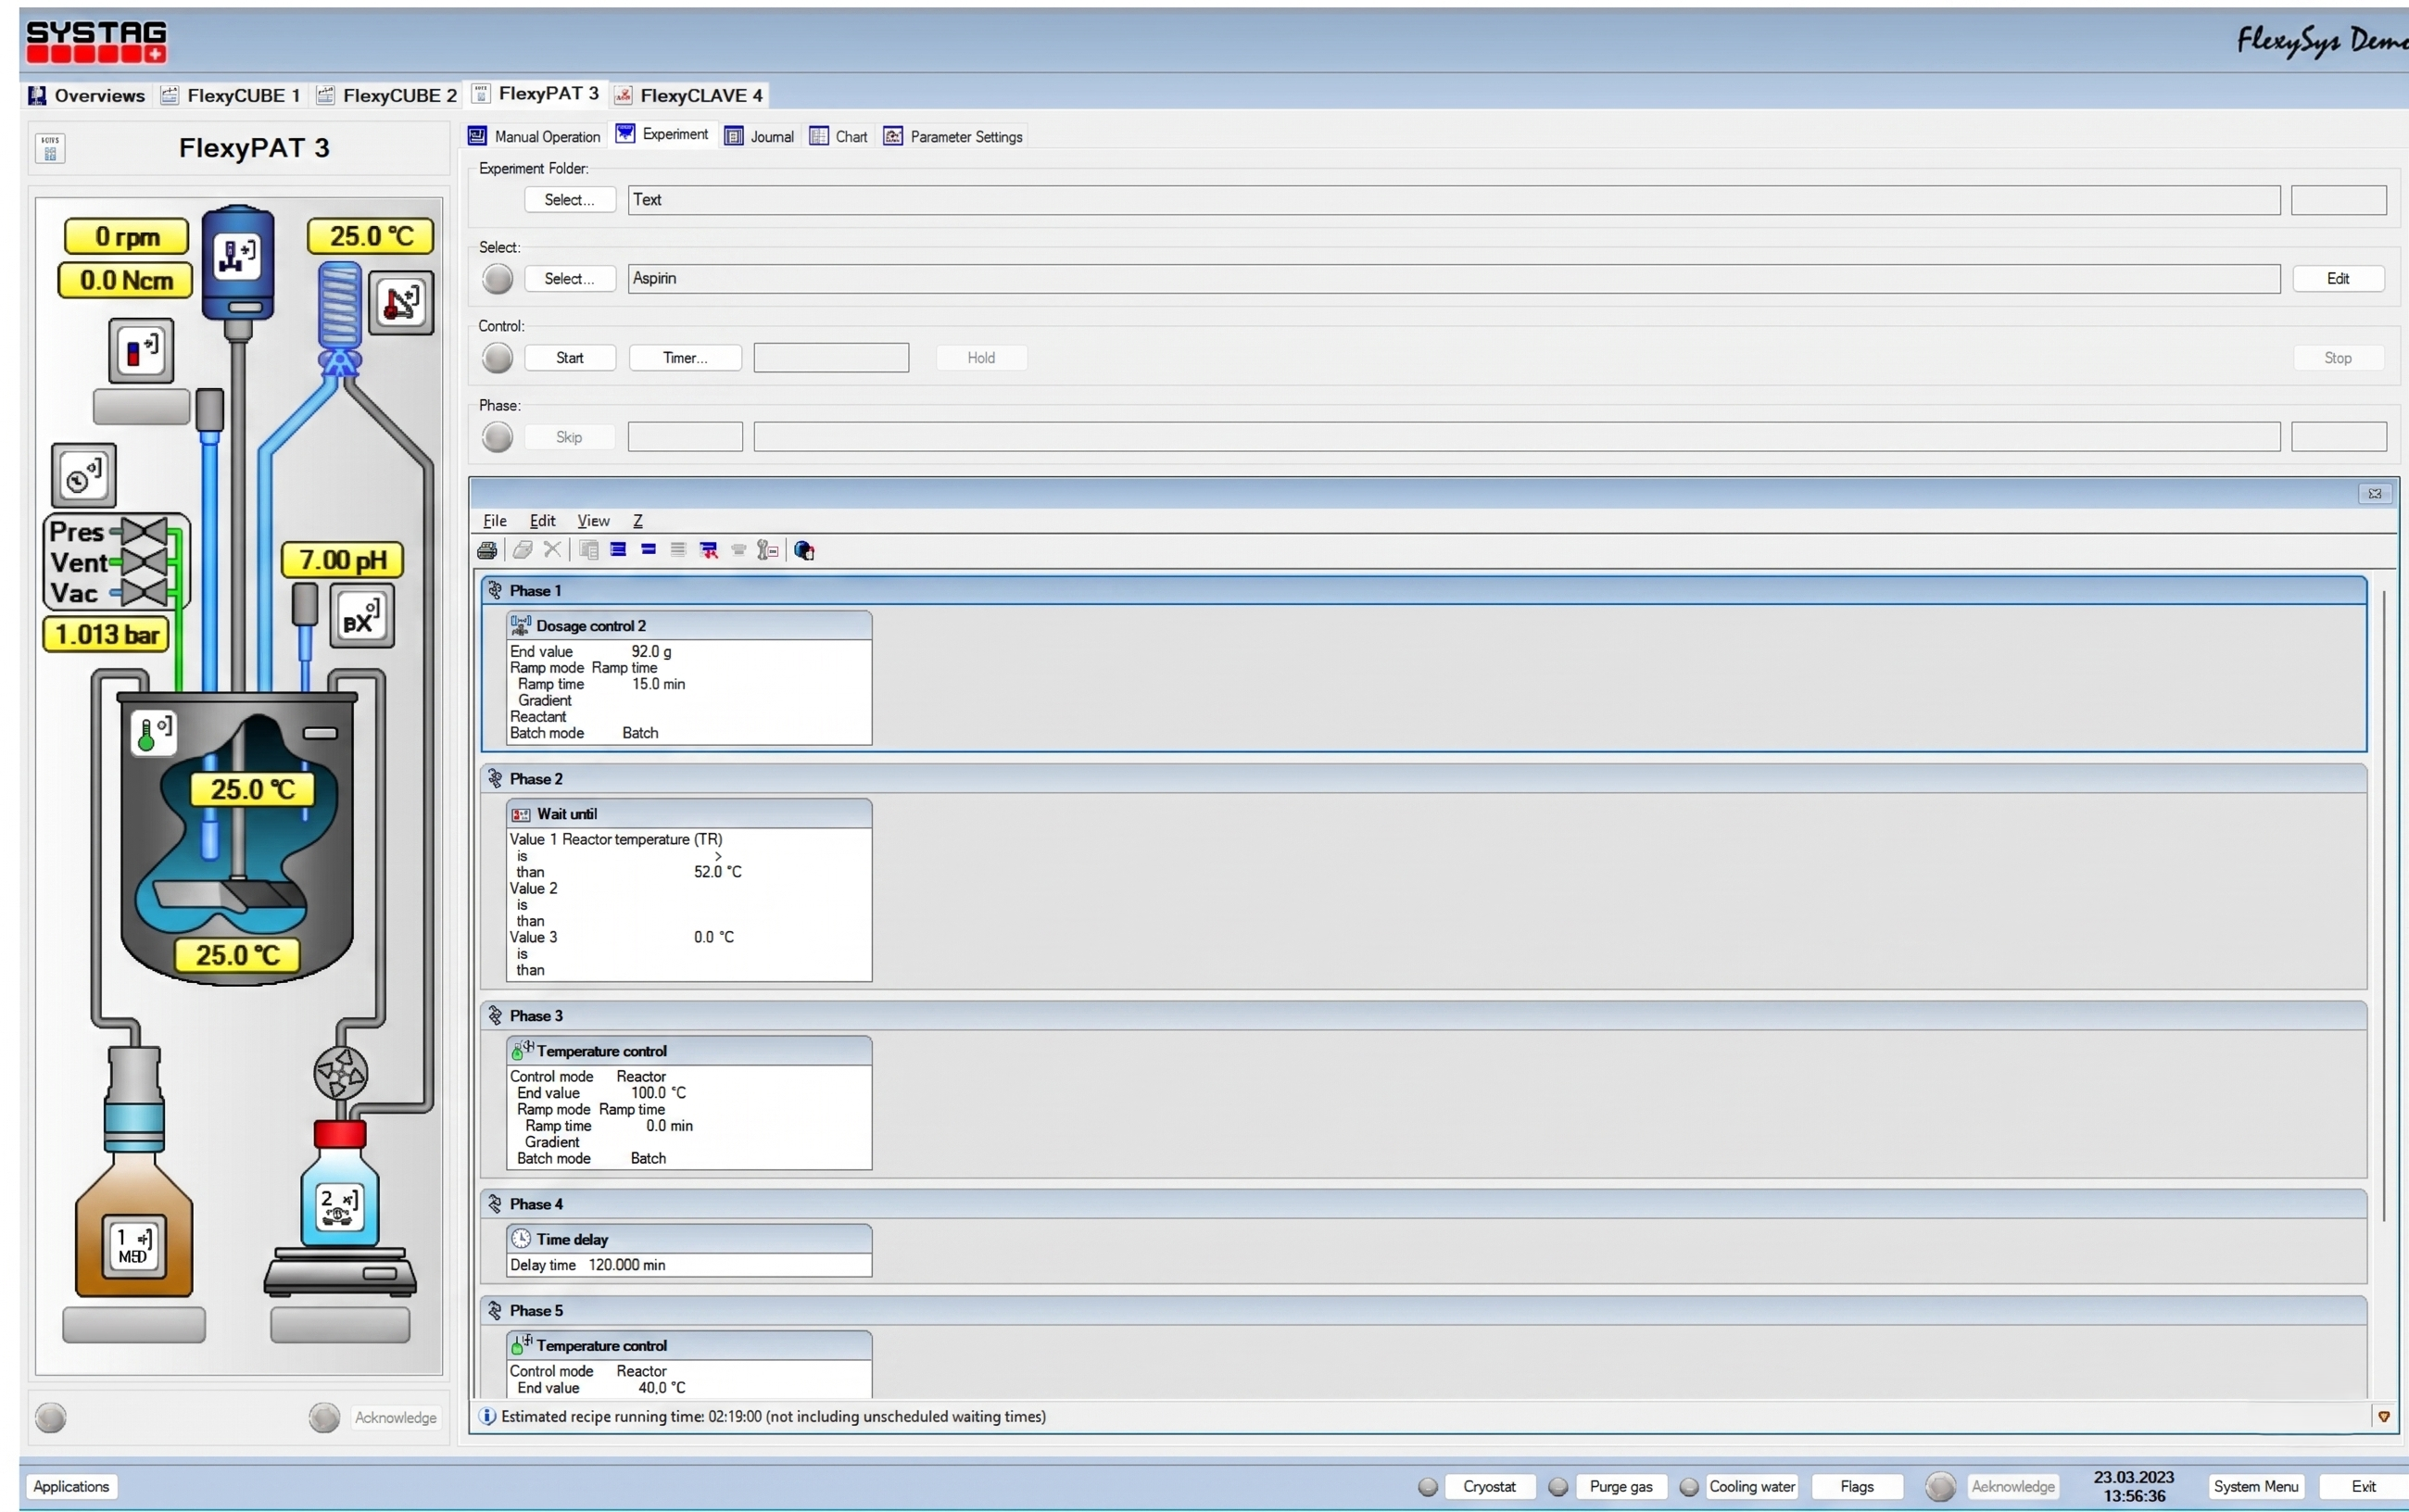Screen dimensions: 2409x1512
Task: Open the stirrer motor control icon
Action: (238, 256)
